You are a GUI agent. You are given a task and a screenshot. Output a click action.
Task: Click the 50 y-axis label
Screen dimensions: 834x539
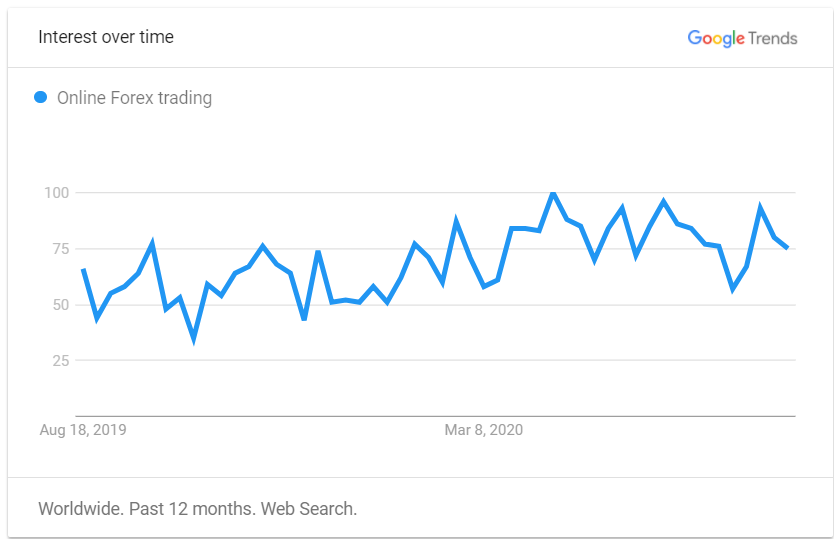61,305
